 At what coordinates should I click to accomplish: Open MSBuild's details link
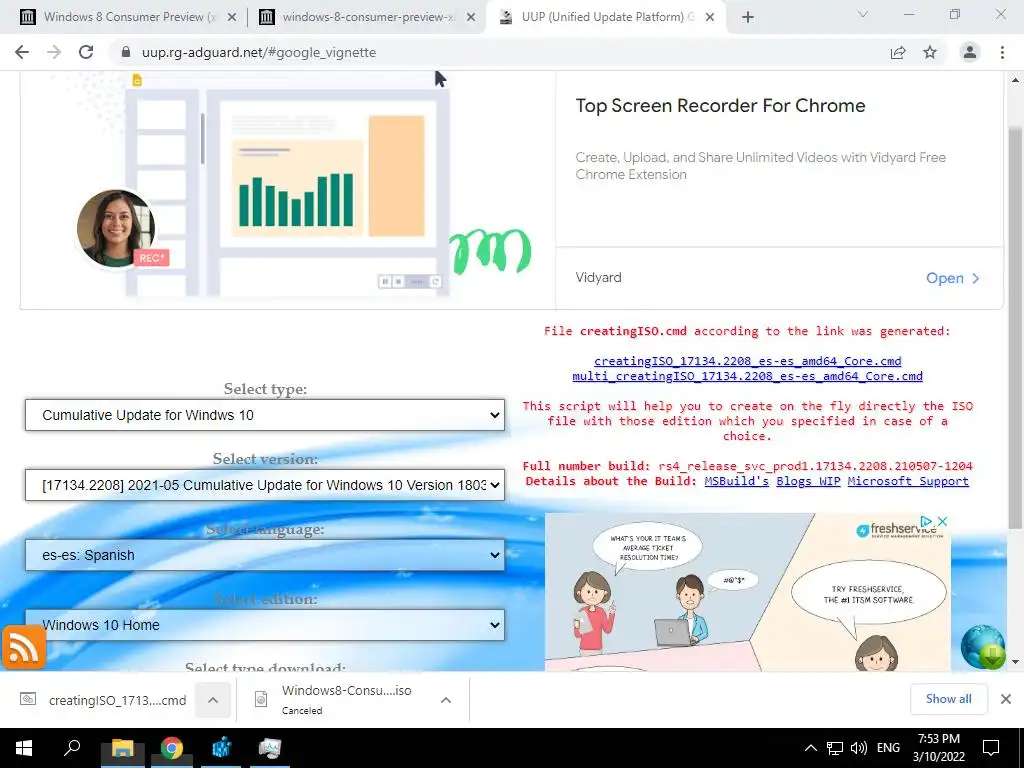coord(737,481)
